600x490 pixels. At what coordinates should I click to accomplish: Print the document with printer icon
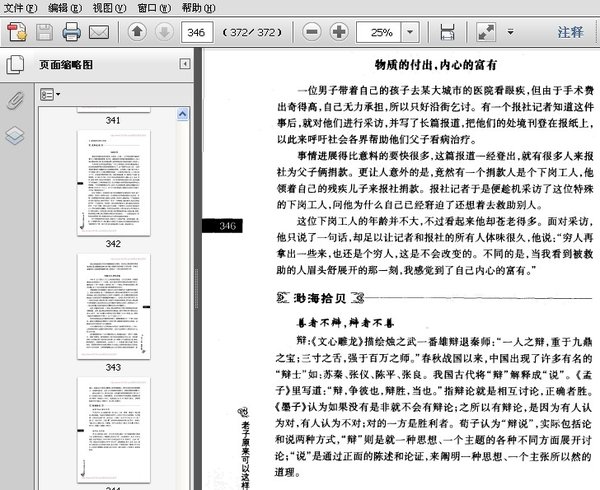[72, 32]
